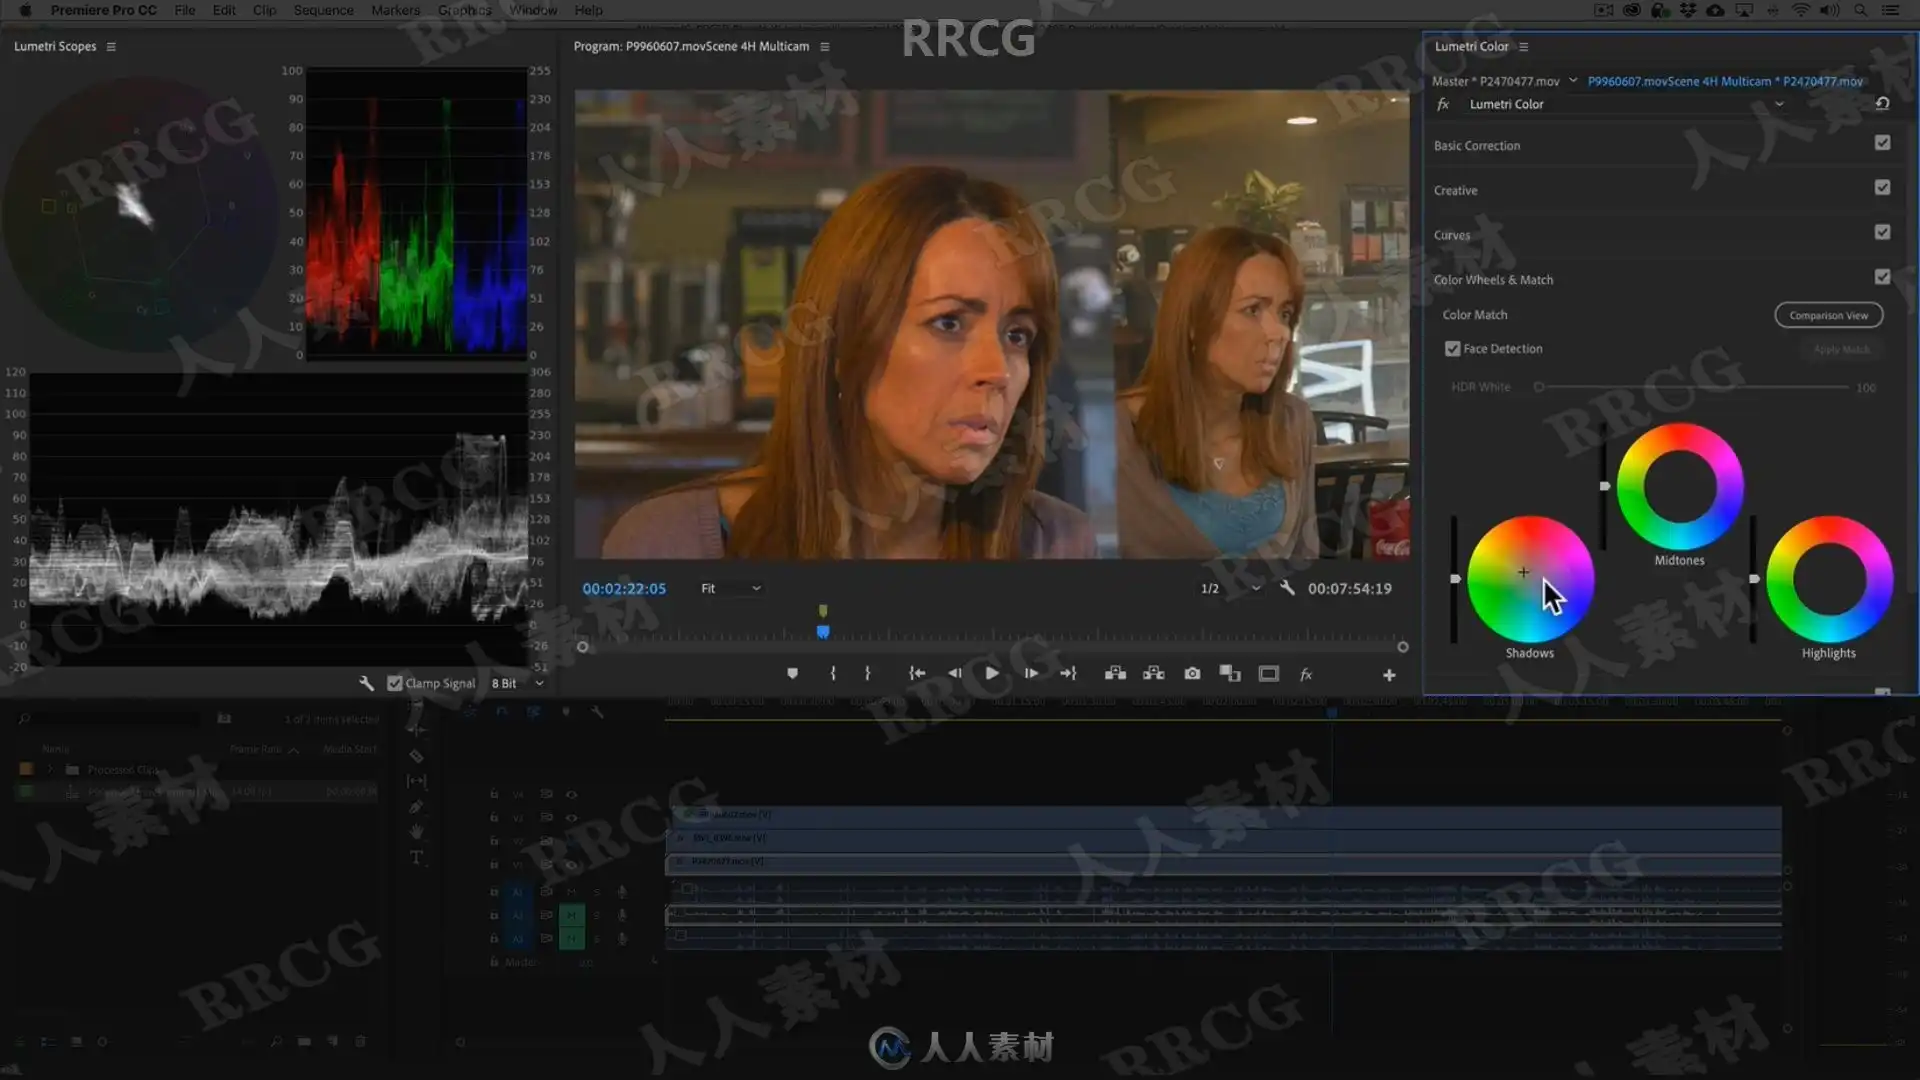The width and height of the screenshot is (1920, 1080).
Task: Disable Basic Correction checkbox
Action: tap(1882, 143)
